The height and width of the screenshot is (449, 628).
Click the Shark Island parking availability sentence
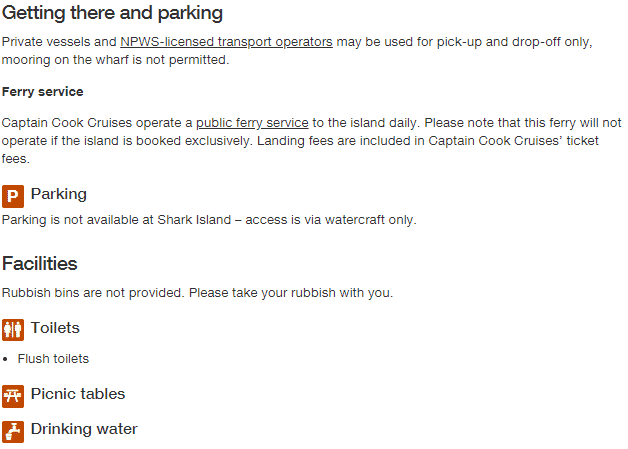click(x=209, y=220)
